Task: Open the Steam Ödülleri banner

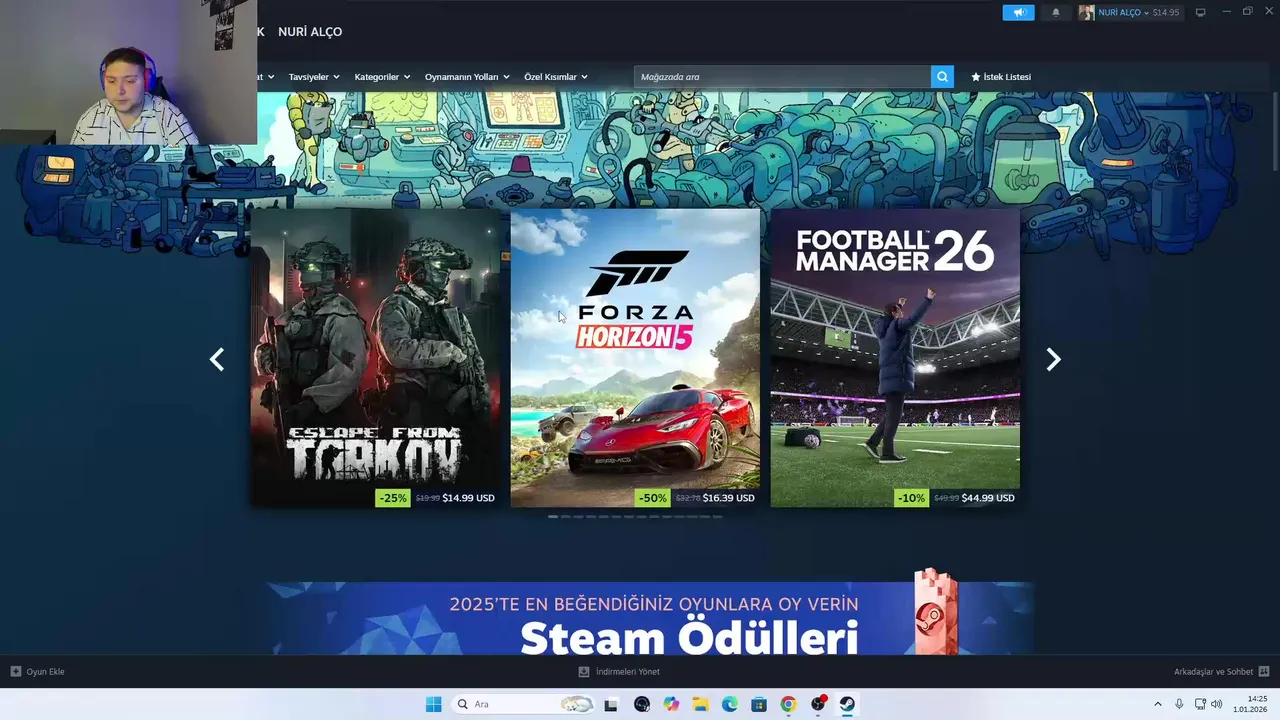Action: 650,618
